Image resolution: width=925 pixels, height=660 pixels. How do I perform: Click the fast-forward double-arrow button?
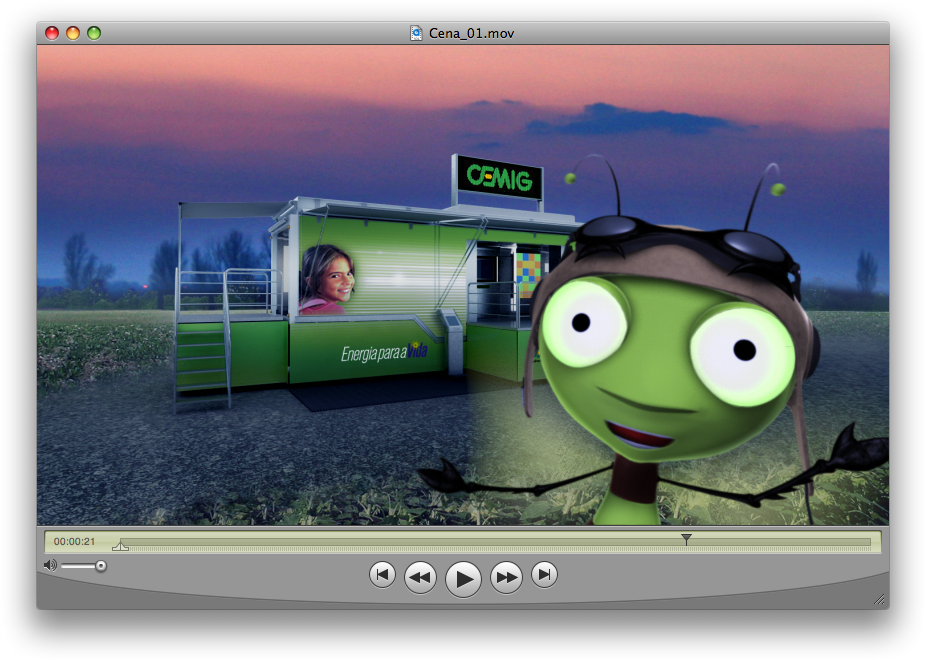point(506,577)
